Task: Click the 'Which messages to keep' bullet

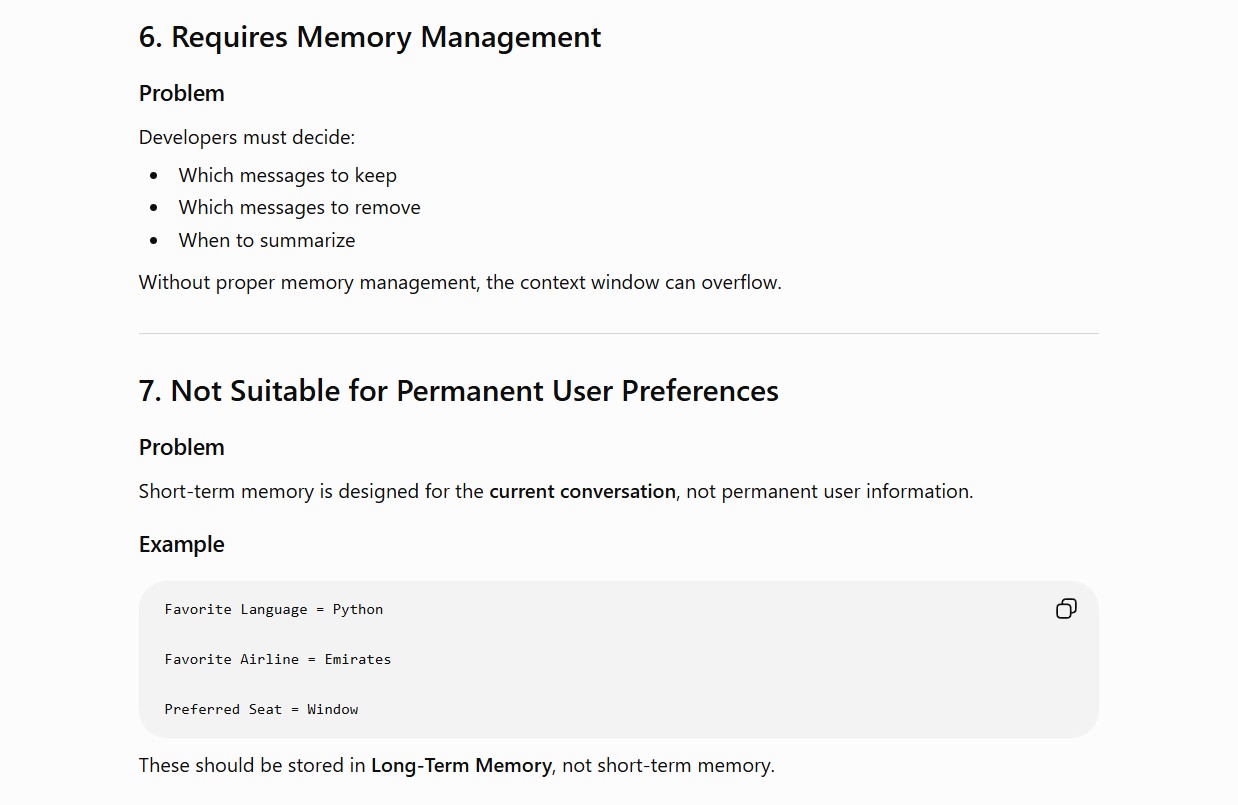Action: [288, 175]
